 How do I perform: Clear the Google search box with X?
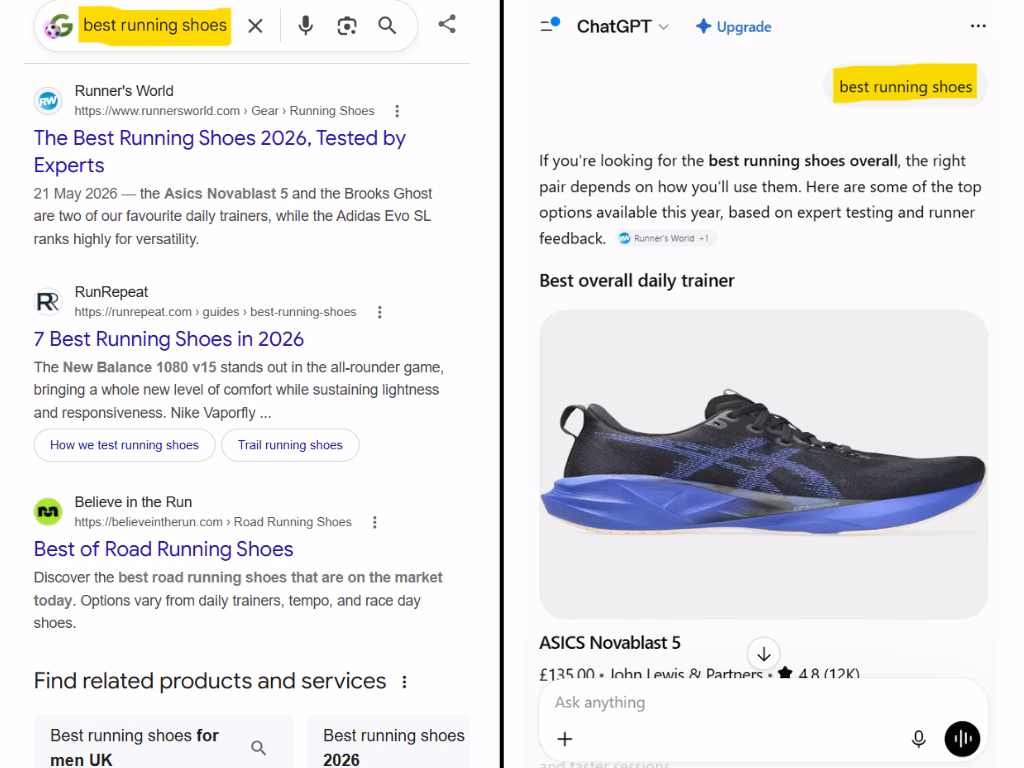(x=255, y=25)
